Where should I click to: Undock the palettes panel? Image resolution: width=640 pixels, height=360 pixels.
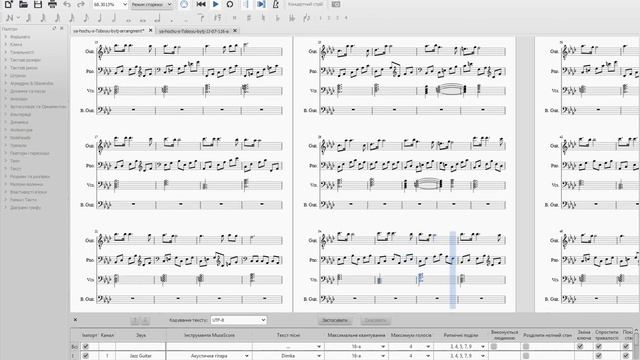pos(54,29)
